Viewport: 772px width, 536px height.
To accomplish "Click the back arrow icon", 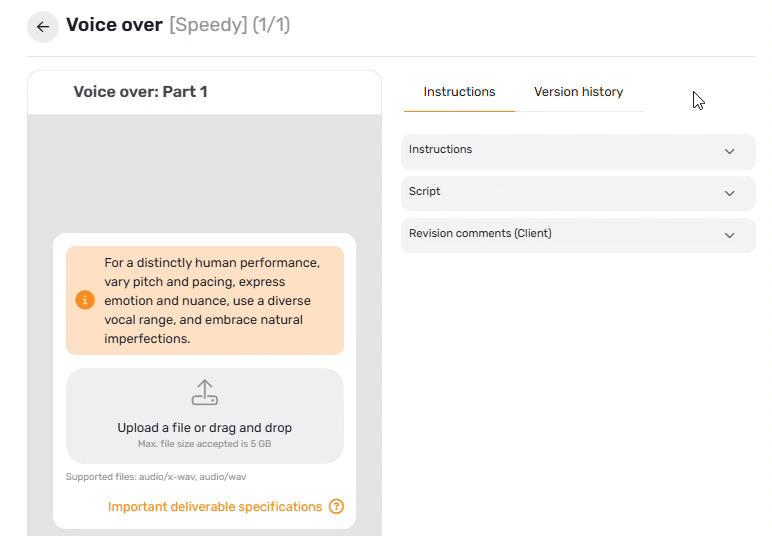I will point(43,27).
